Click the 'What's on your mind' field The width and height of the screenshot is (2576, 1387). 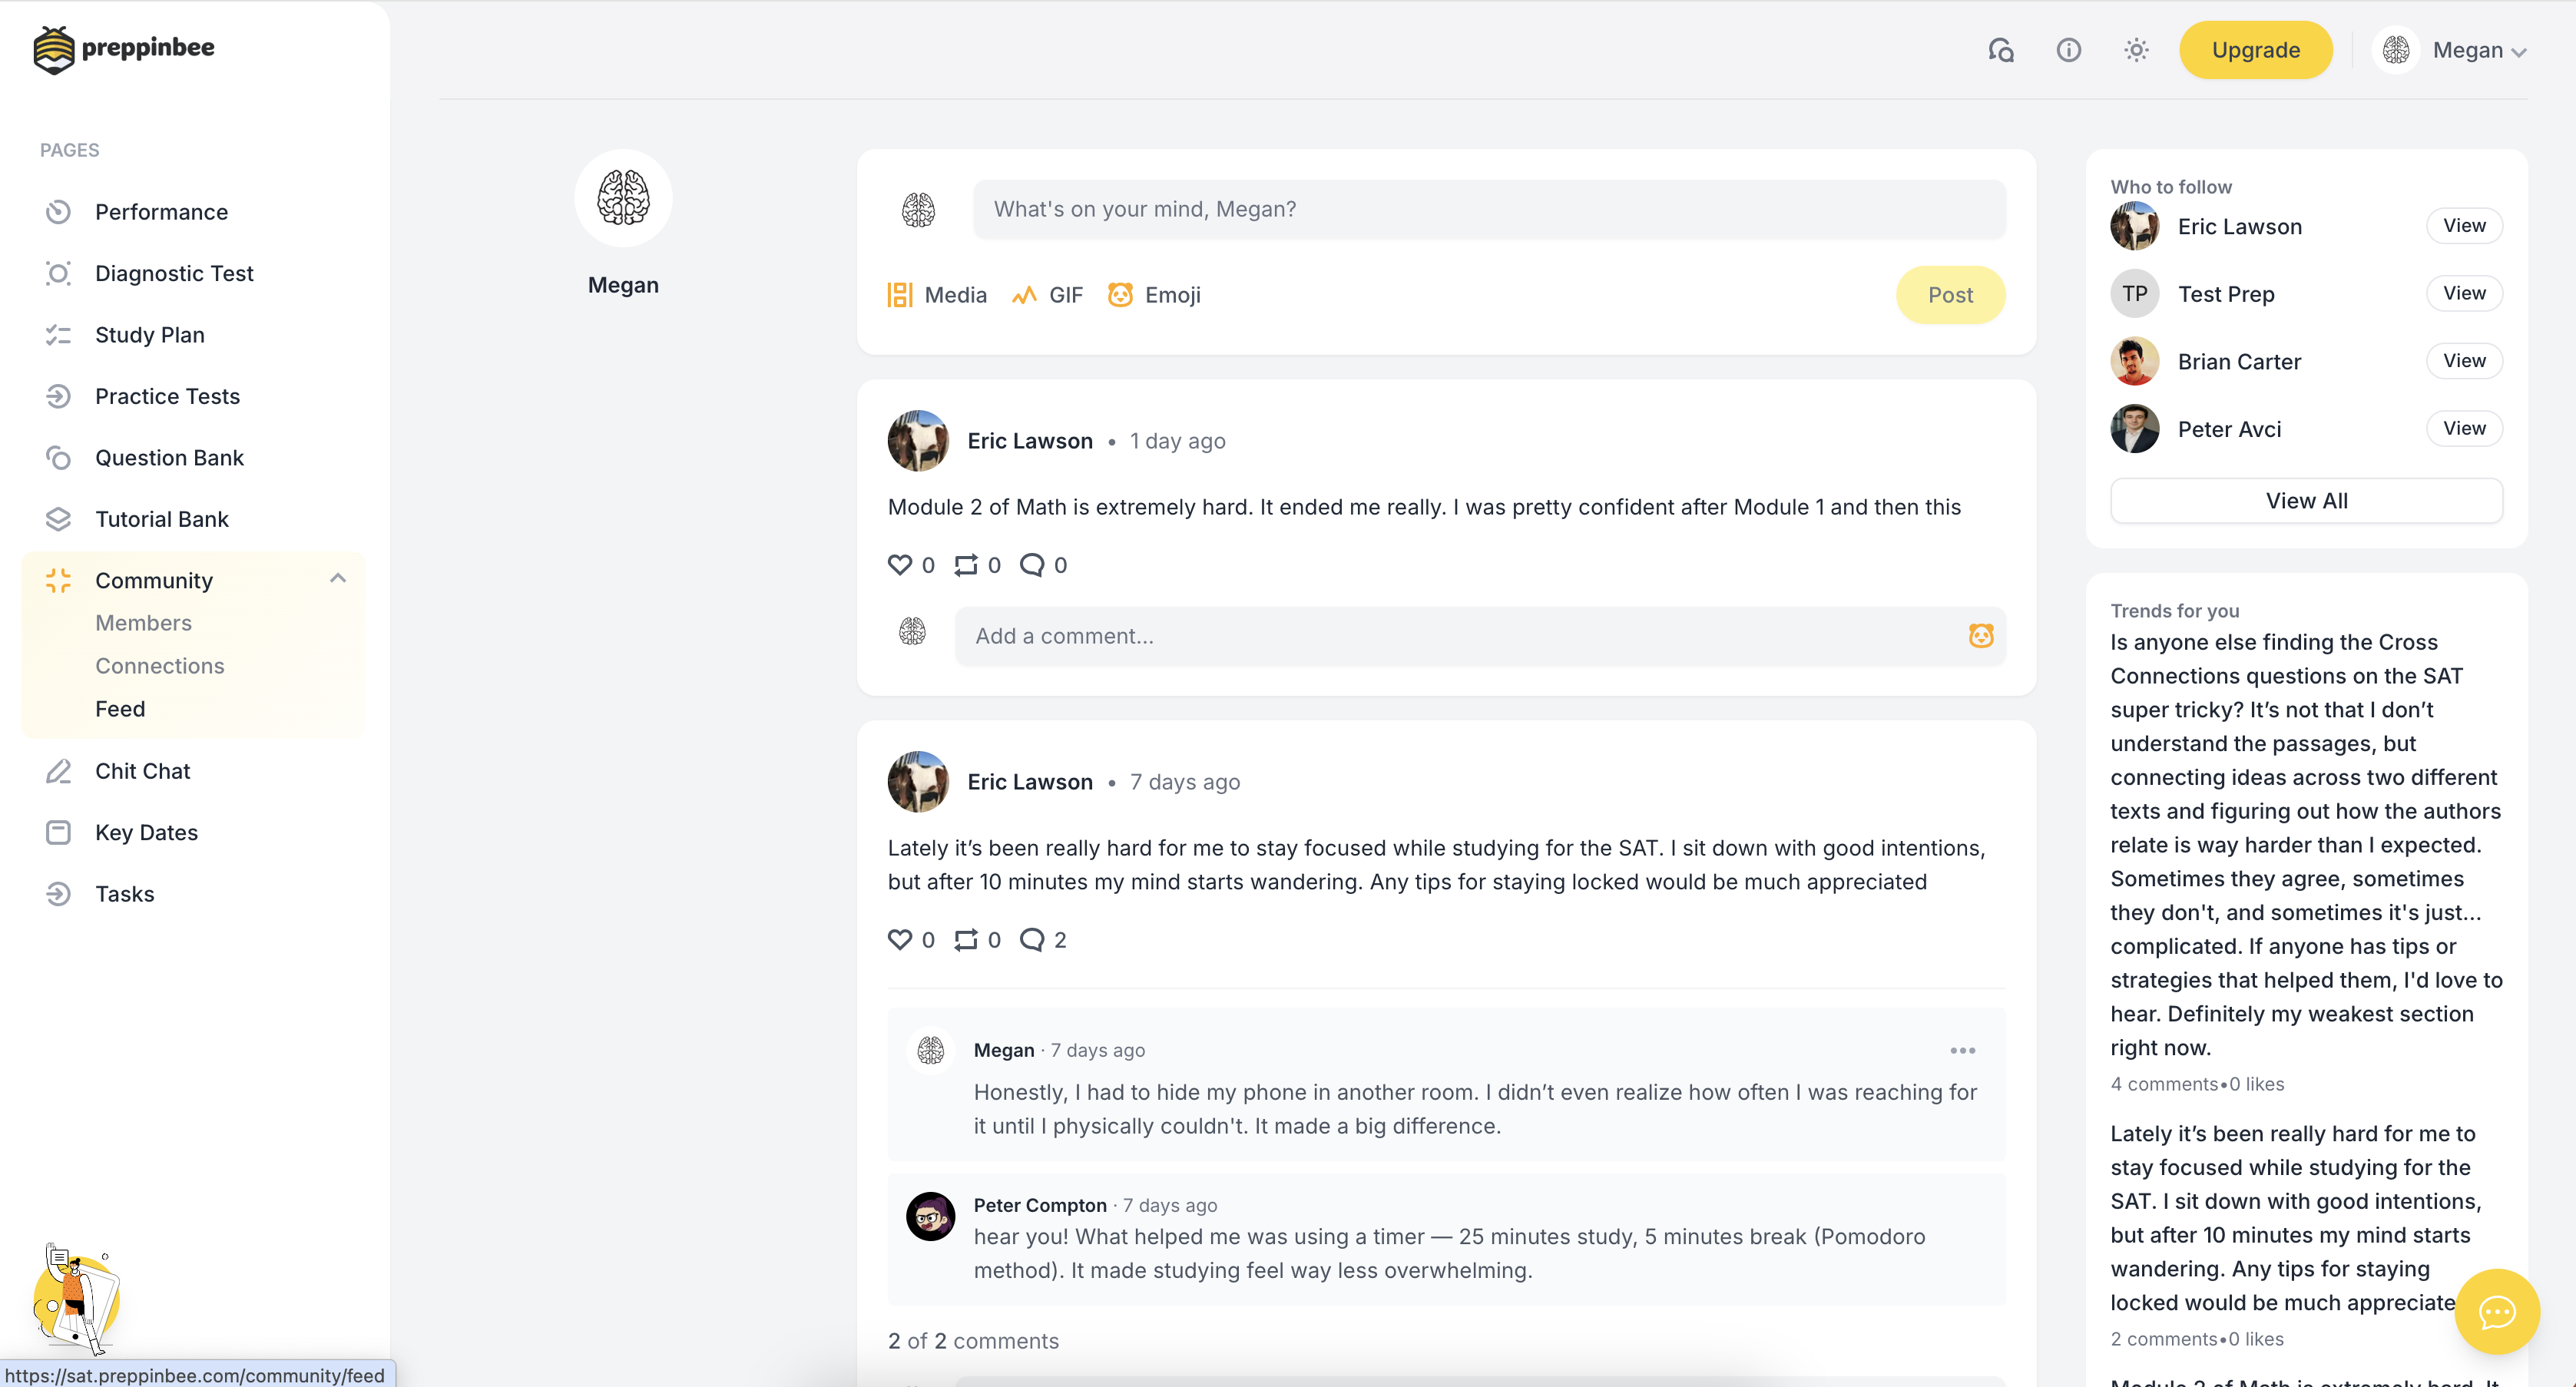(x=1488, y=209)
